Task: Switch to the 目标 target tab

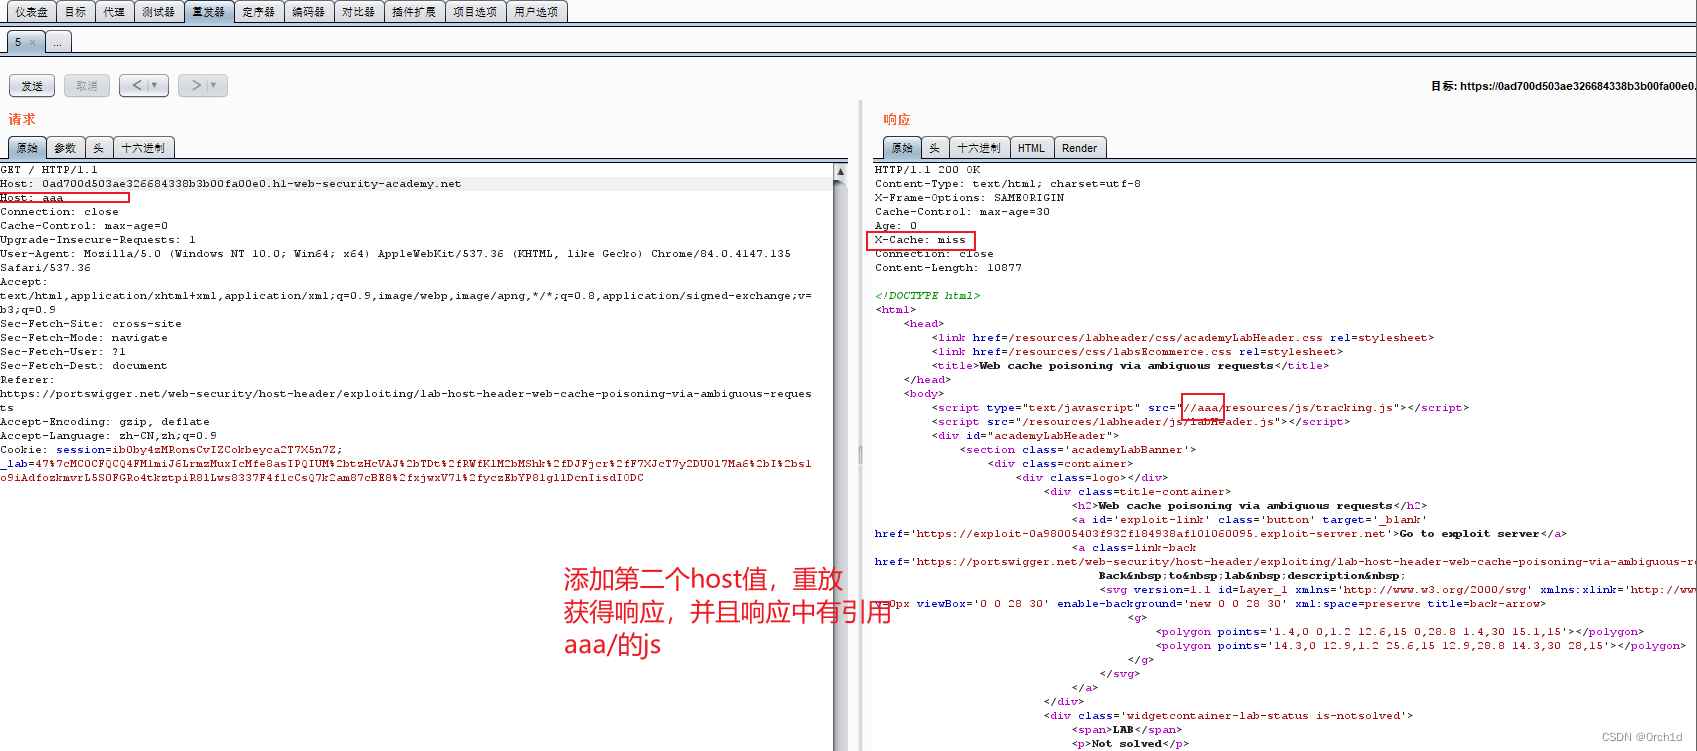Action: (76, 12)
